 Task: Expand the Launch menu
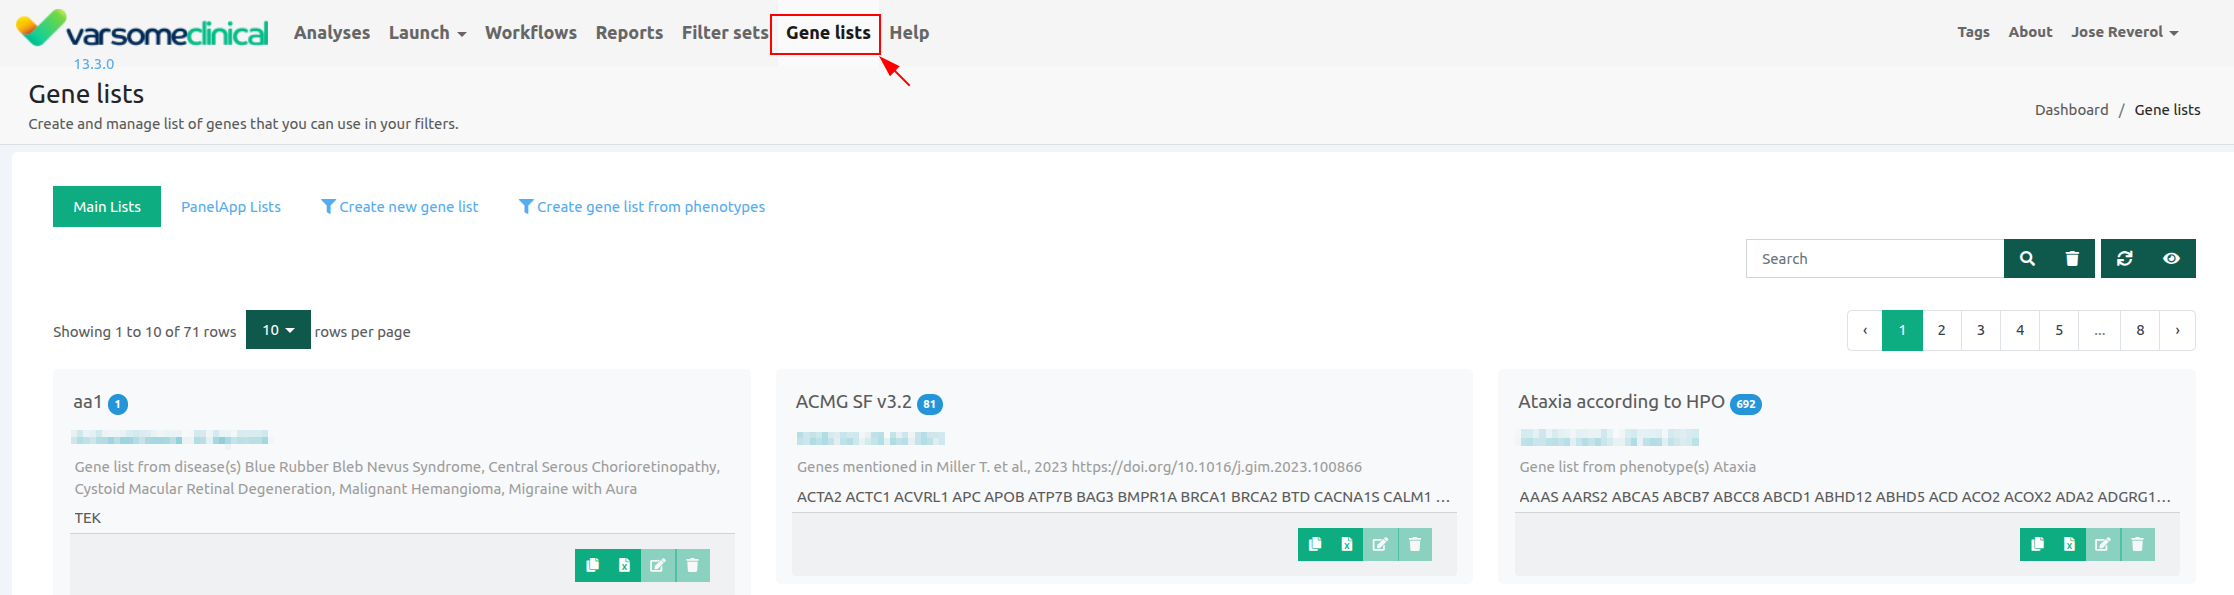tap(427, 33)
